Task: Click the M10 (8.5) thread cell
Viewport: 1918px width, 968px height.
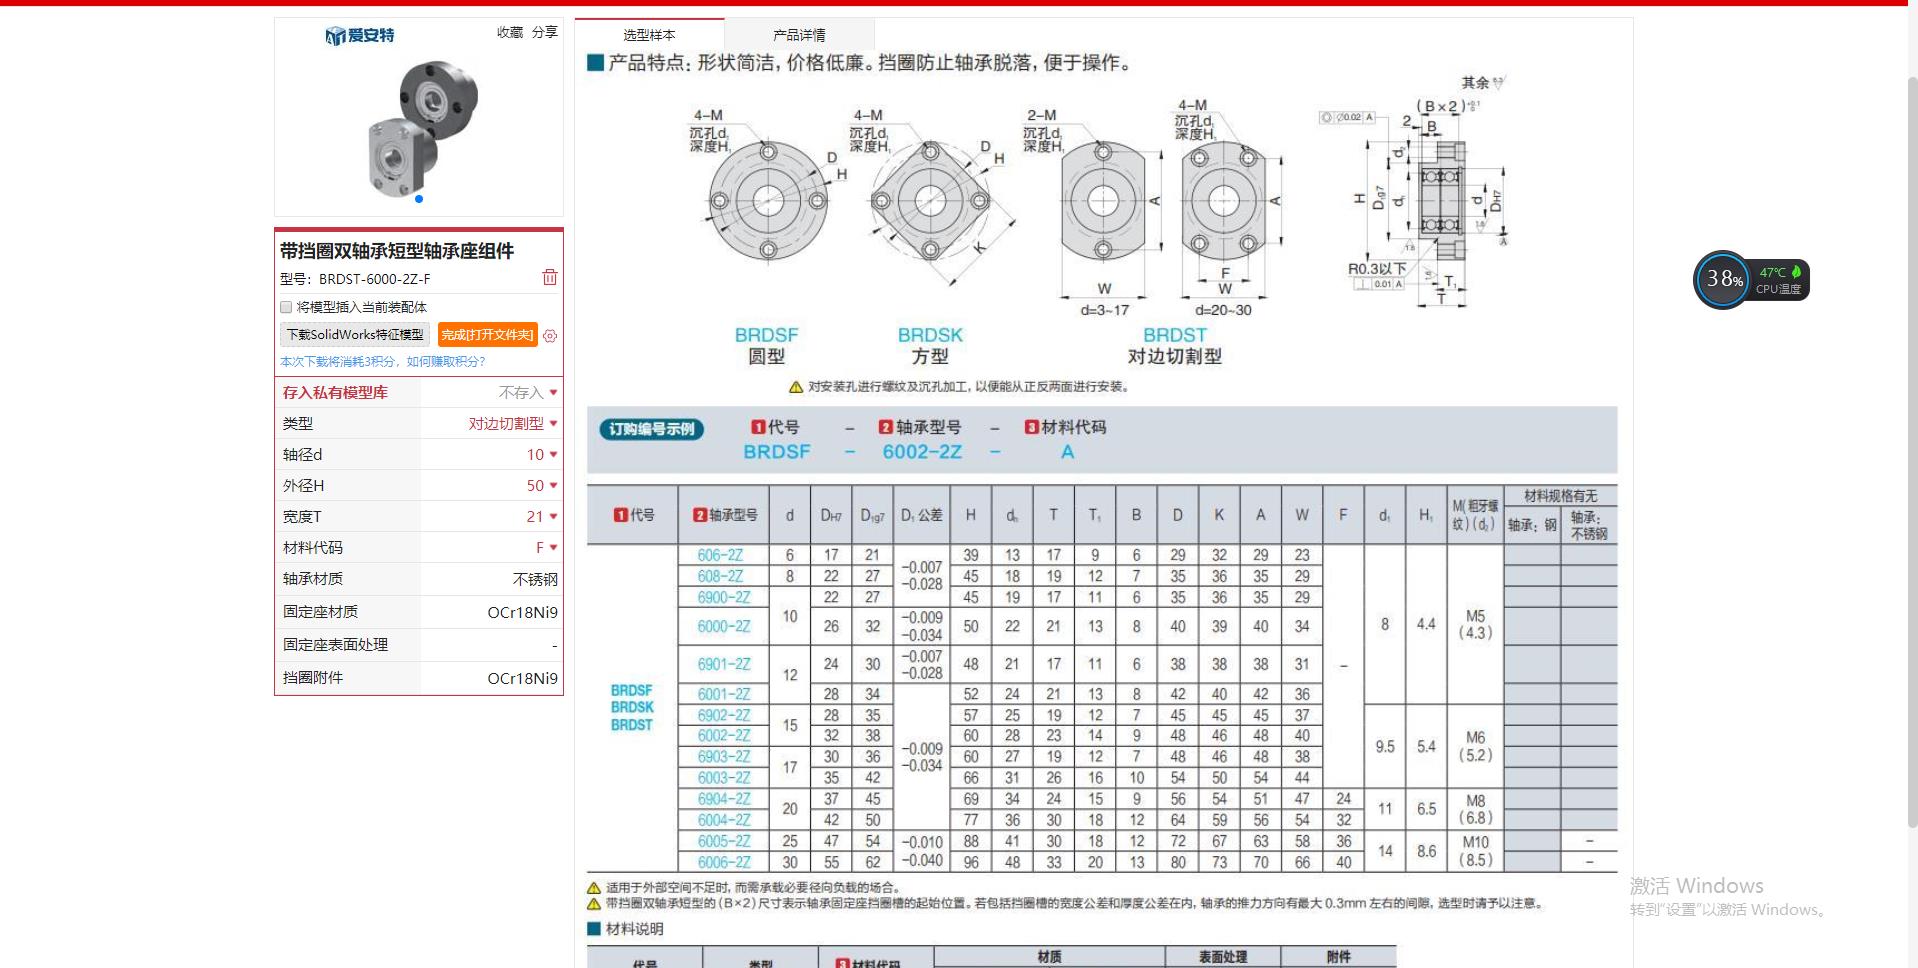Action: click(x=1475, y=851)
